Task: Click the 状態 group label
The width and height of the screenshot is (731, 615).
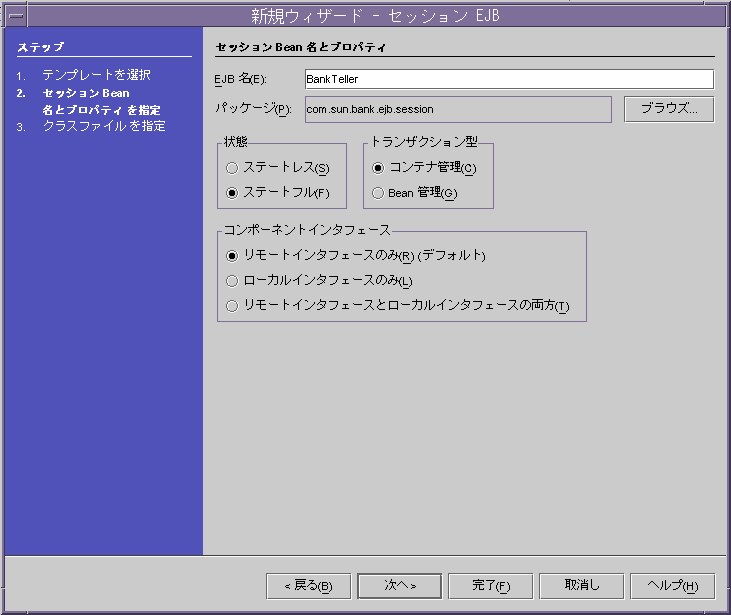Action: (235, 141)
